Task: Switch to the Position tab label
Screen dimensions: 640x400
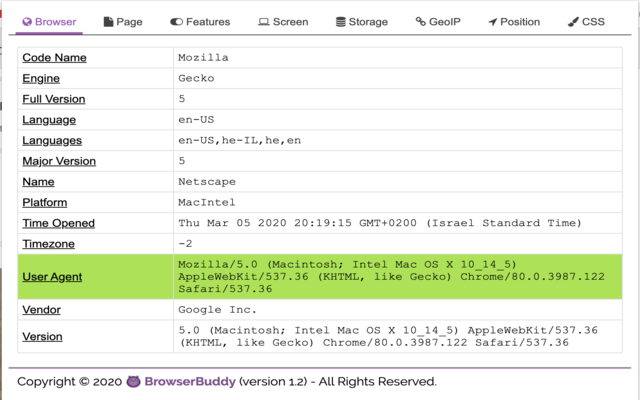Action: [520, 22]
